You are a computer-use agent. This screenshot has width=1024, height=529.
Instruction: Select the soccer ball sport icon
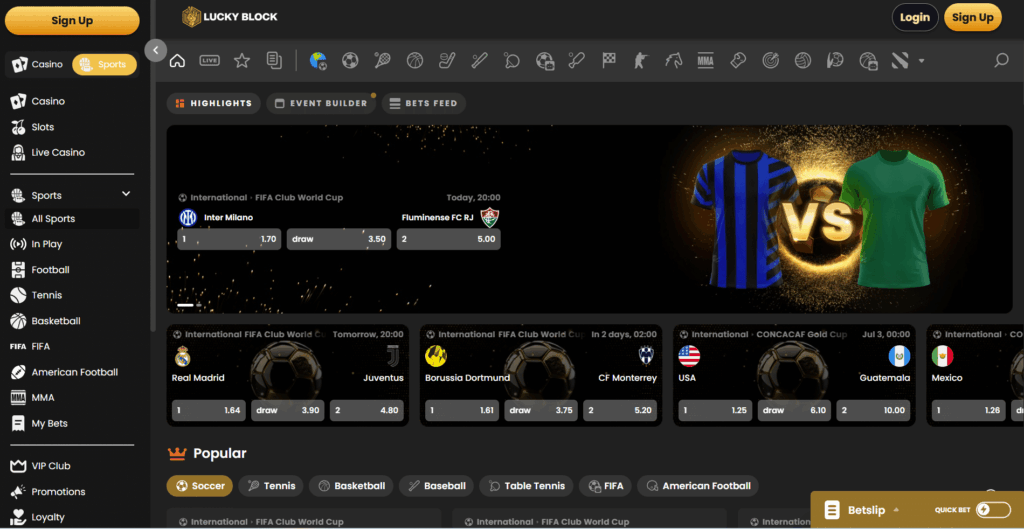(350, 61)
